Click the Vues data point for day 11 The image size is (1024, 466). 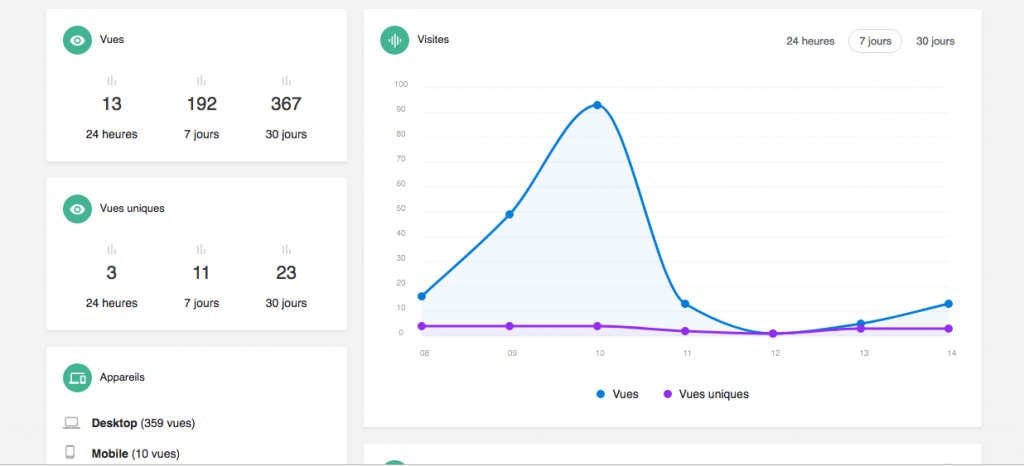(685, 303)
